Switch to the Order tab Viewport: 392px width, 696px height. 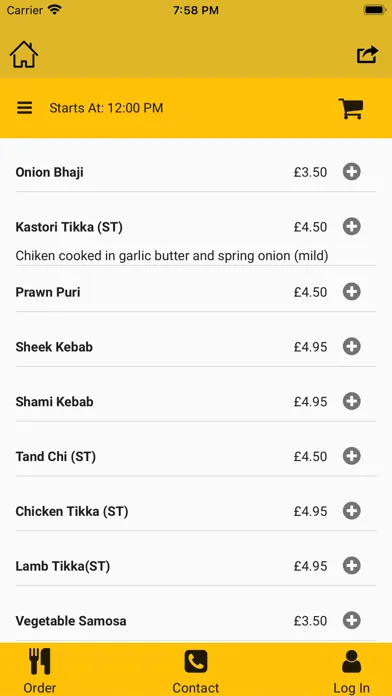[40, 670]
